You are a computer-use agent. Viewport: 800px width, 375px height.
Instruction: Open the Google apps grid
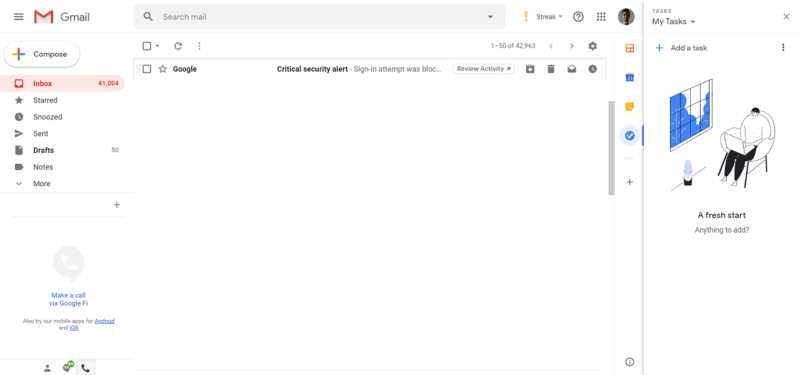(x=601, y=17)
